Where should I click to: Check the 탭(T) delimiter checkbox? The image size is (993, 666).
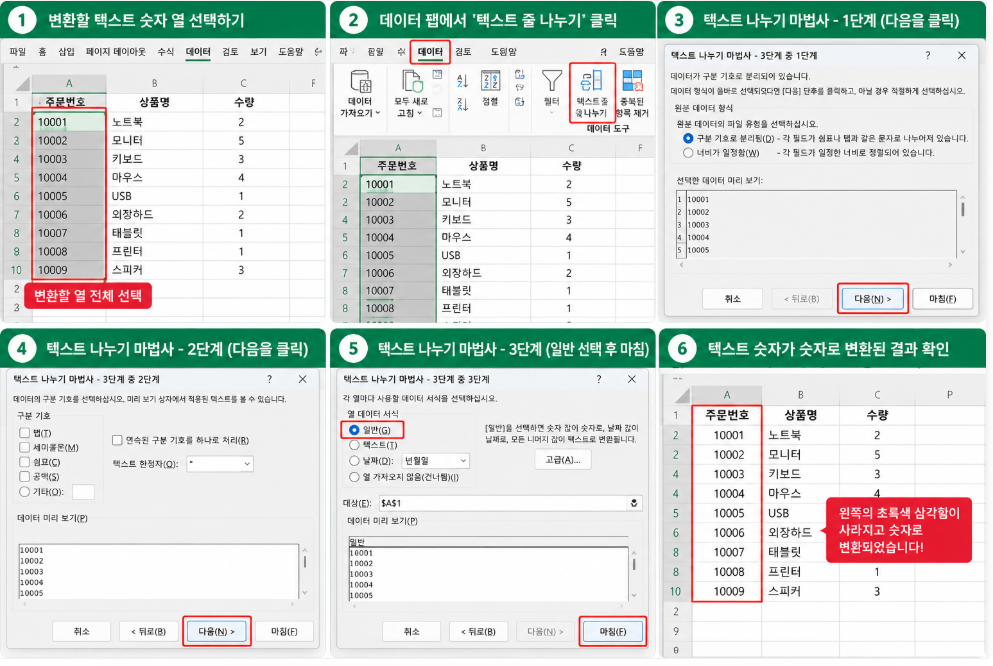[x=25, y=433]
